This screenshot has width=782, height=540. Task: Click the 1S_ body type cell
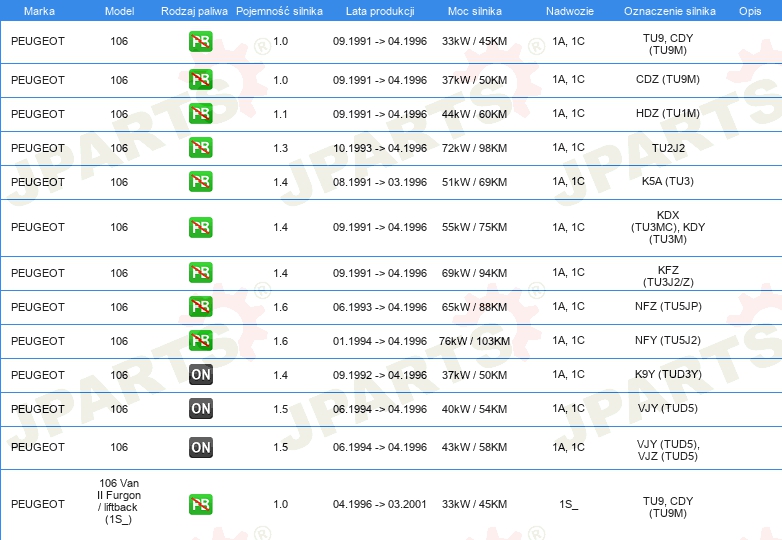click(569, 505)
